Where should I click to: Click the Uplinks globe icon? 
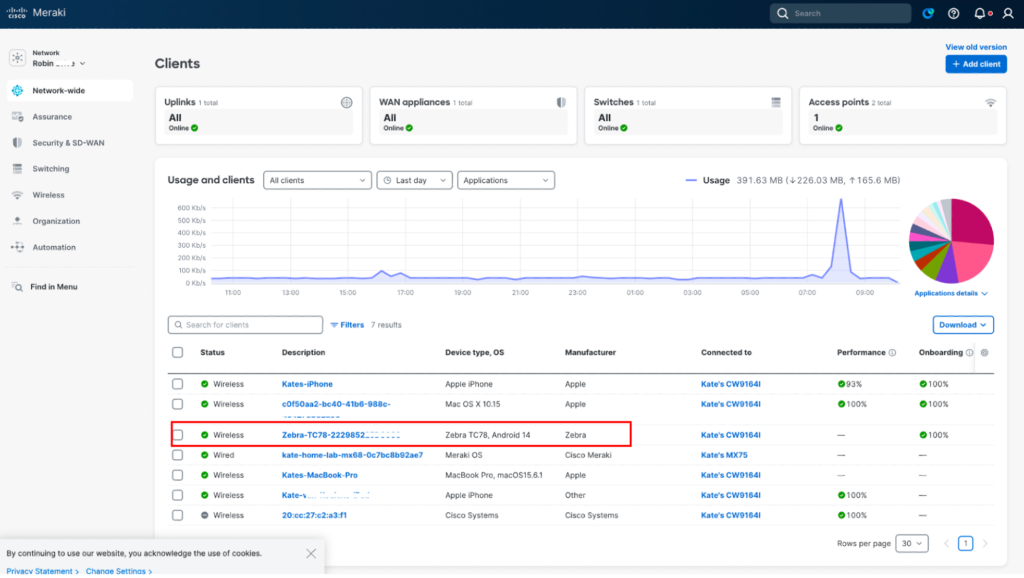(347, 102)
